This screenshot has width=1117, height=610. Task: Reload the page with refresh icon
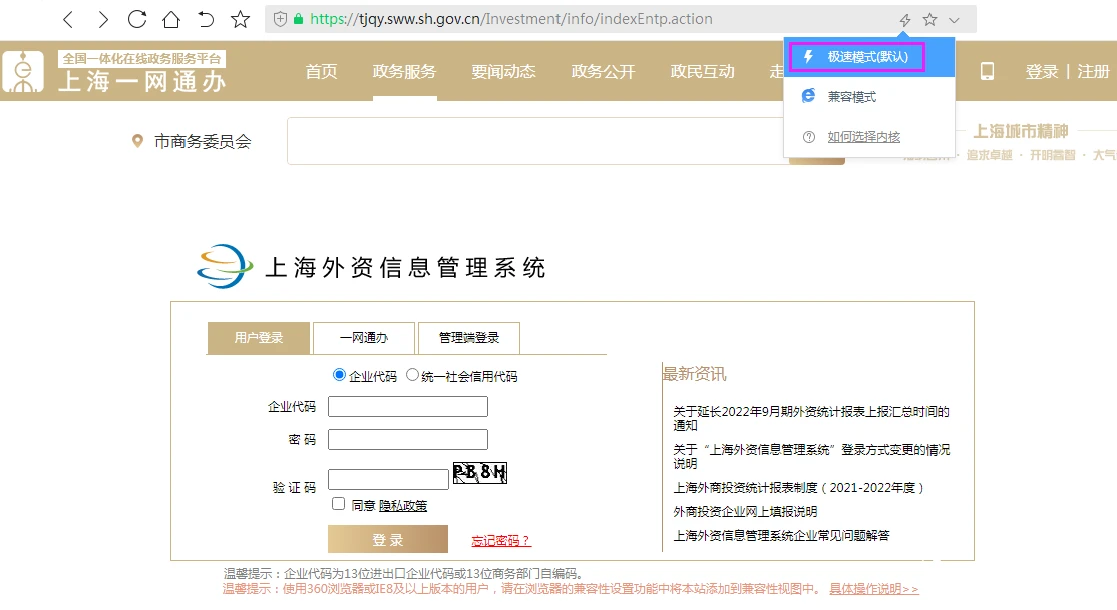point(137,19)
